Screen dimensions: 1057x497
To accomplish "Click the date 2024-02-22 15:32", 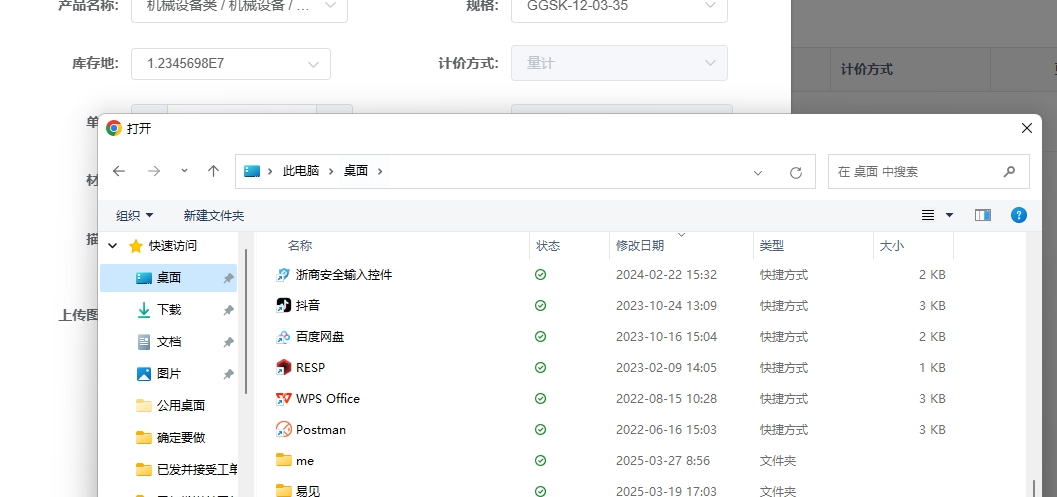I will [666, 274].
